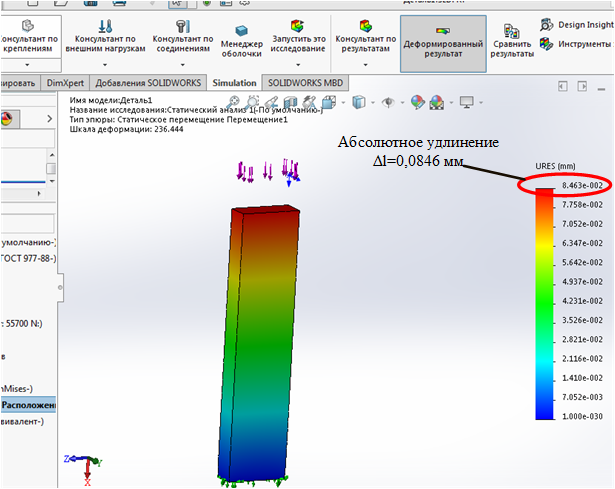The height and width of the screenshot is (489, 615).
Task: Open Design Insight plot
Action: (577, 24)
